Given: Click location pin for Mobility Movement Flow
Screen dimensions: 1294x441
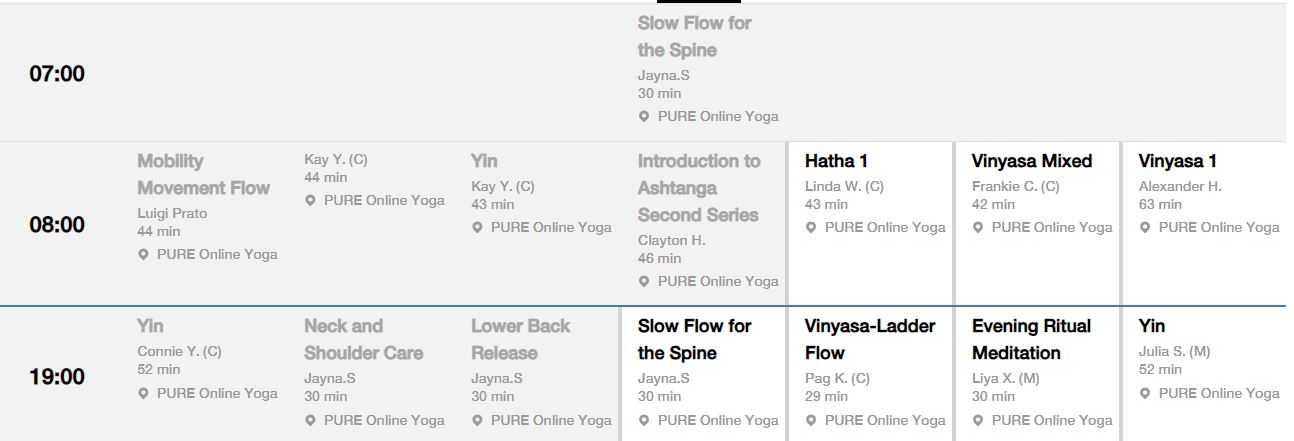Looking at the screenshot, I should [144, 255].
